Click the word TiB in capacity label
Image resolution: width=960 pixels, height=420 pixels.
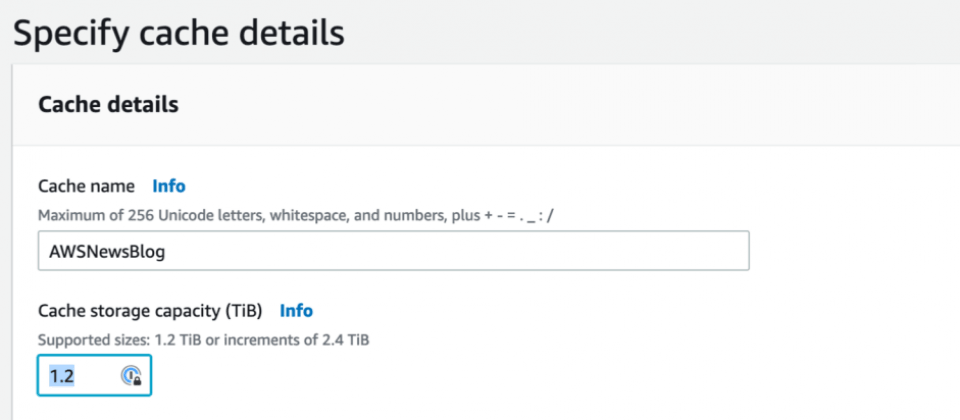click(244, 311)
